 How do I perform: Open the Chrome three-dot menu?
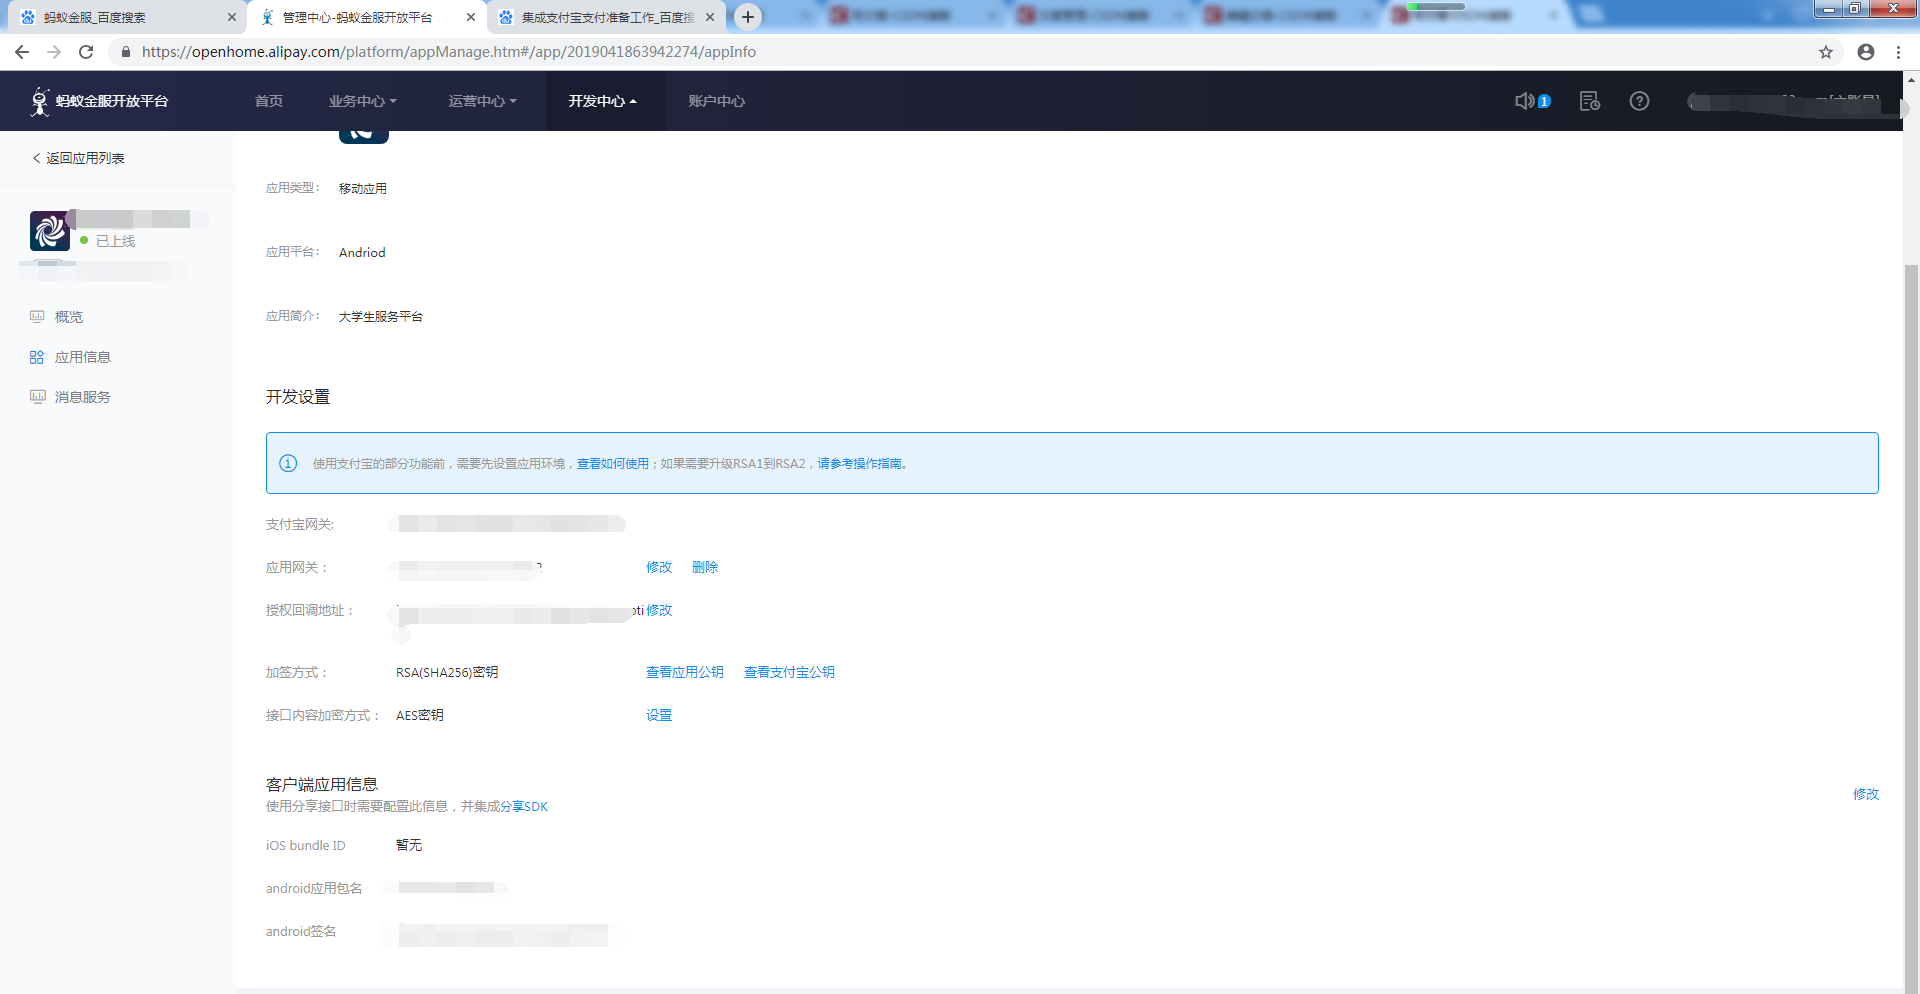coord(1898,52)
